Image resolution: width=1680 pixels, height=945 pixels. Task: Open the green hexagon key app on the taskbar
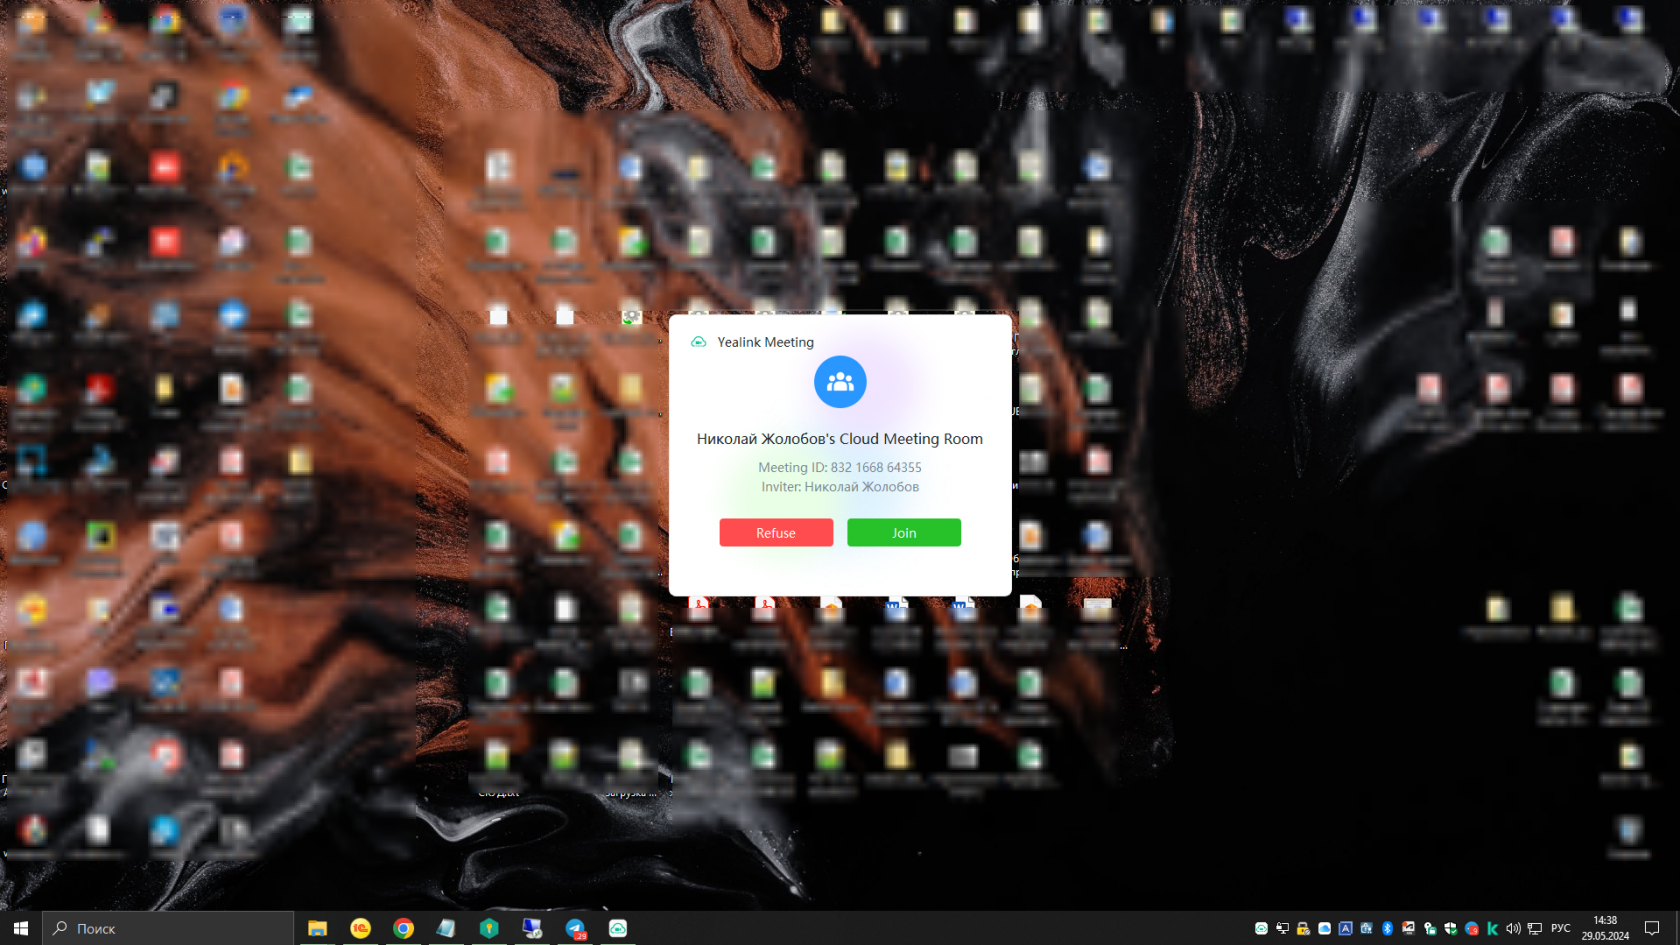[489, 928]
